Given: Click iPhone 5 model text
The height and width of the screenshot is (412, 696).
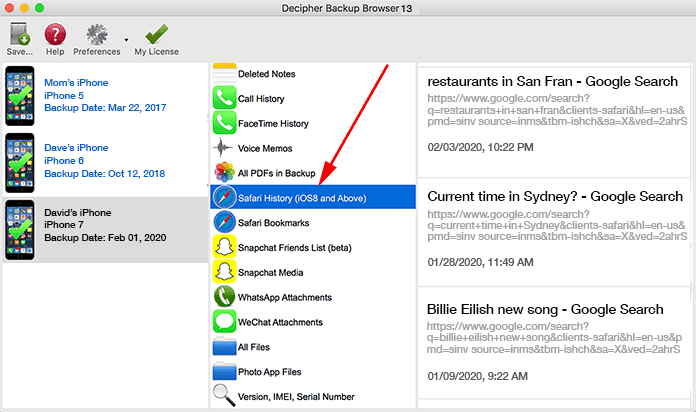Looking at the screenshot, I should click(x=63, y=95).
